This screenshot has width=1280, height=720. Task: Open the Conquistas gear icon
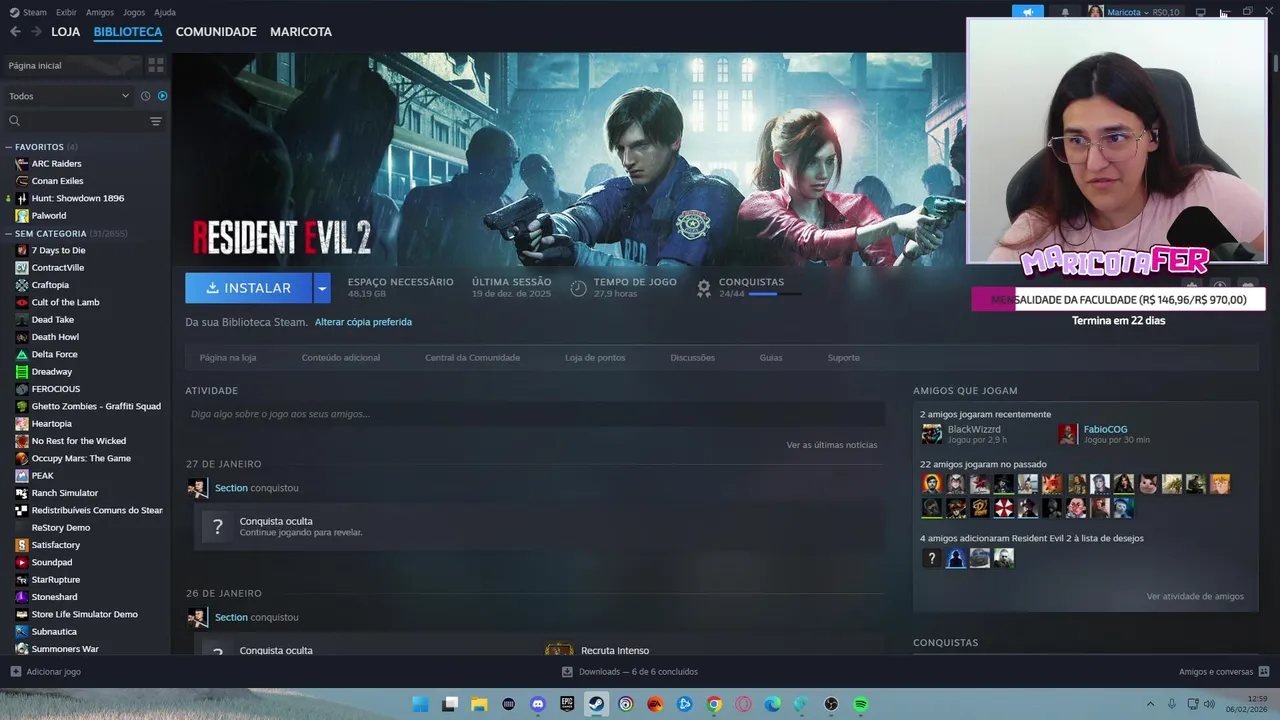pos(704,288)
